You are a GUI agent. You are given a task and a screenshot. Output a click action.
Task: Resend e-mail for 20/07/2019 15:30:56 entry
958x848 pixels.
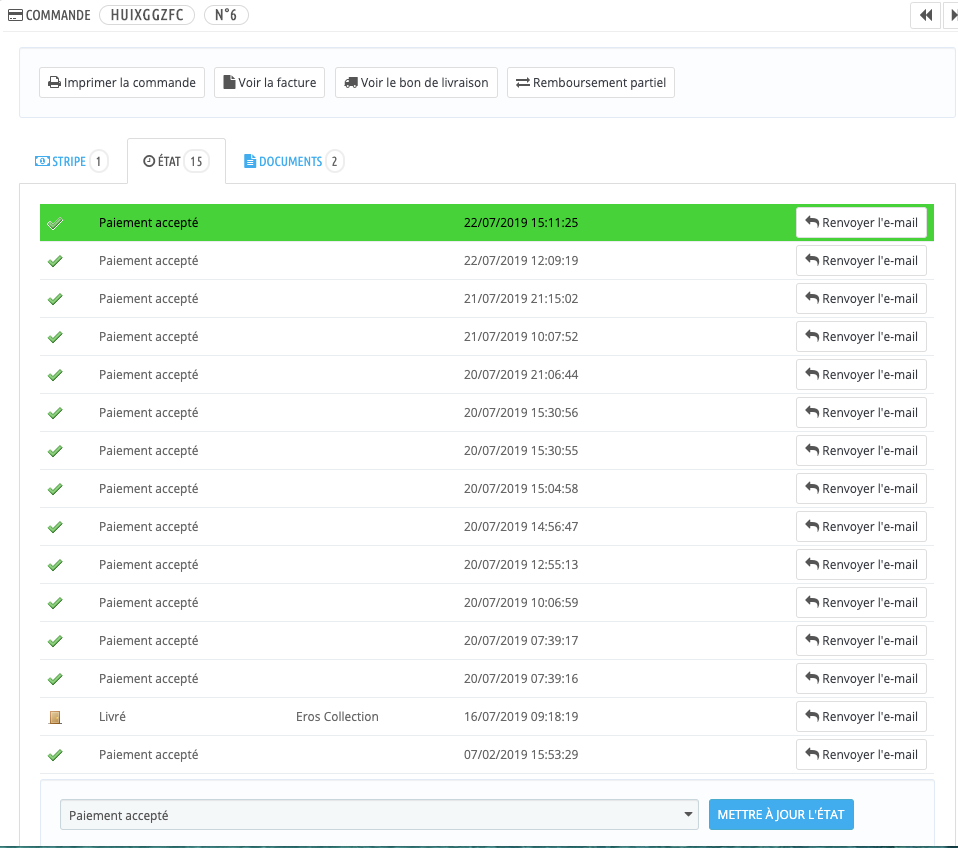(x=861, y=412)
